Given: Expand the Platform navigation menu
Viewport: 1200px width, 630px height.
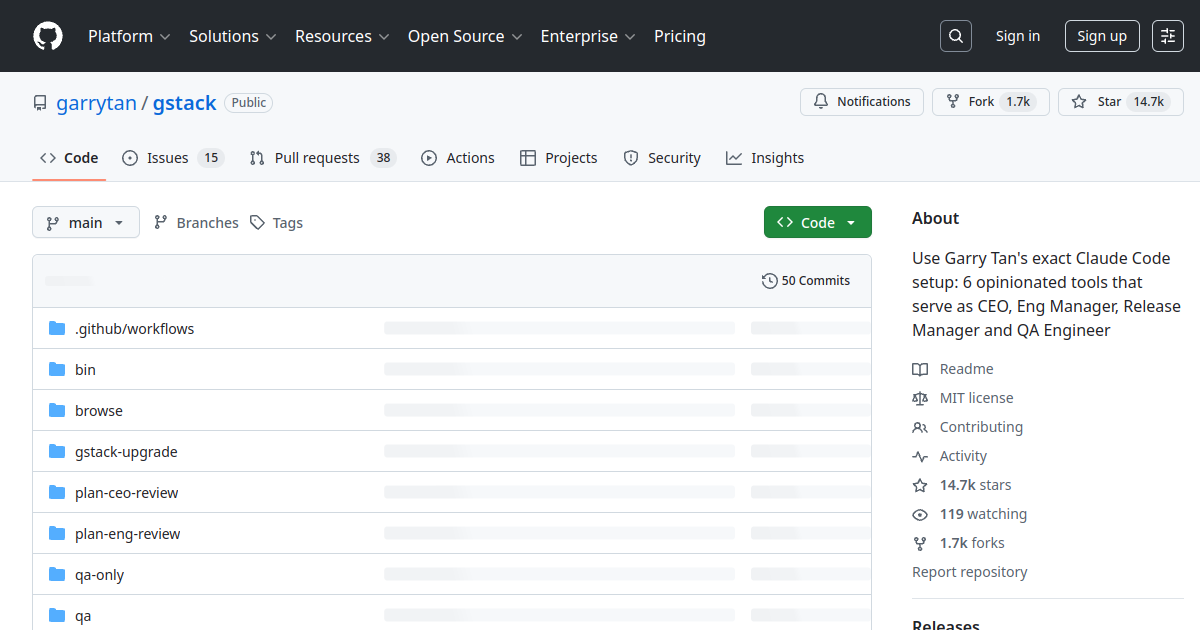Looking at the screenshot, I should click(129, 36).
